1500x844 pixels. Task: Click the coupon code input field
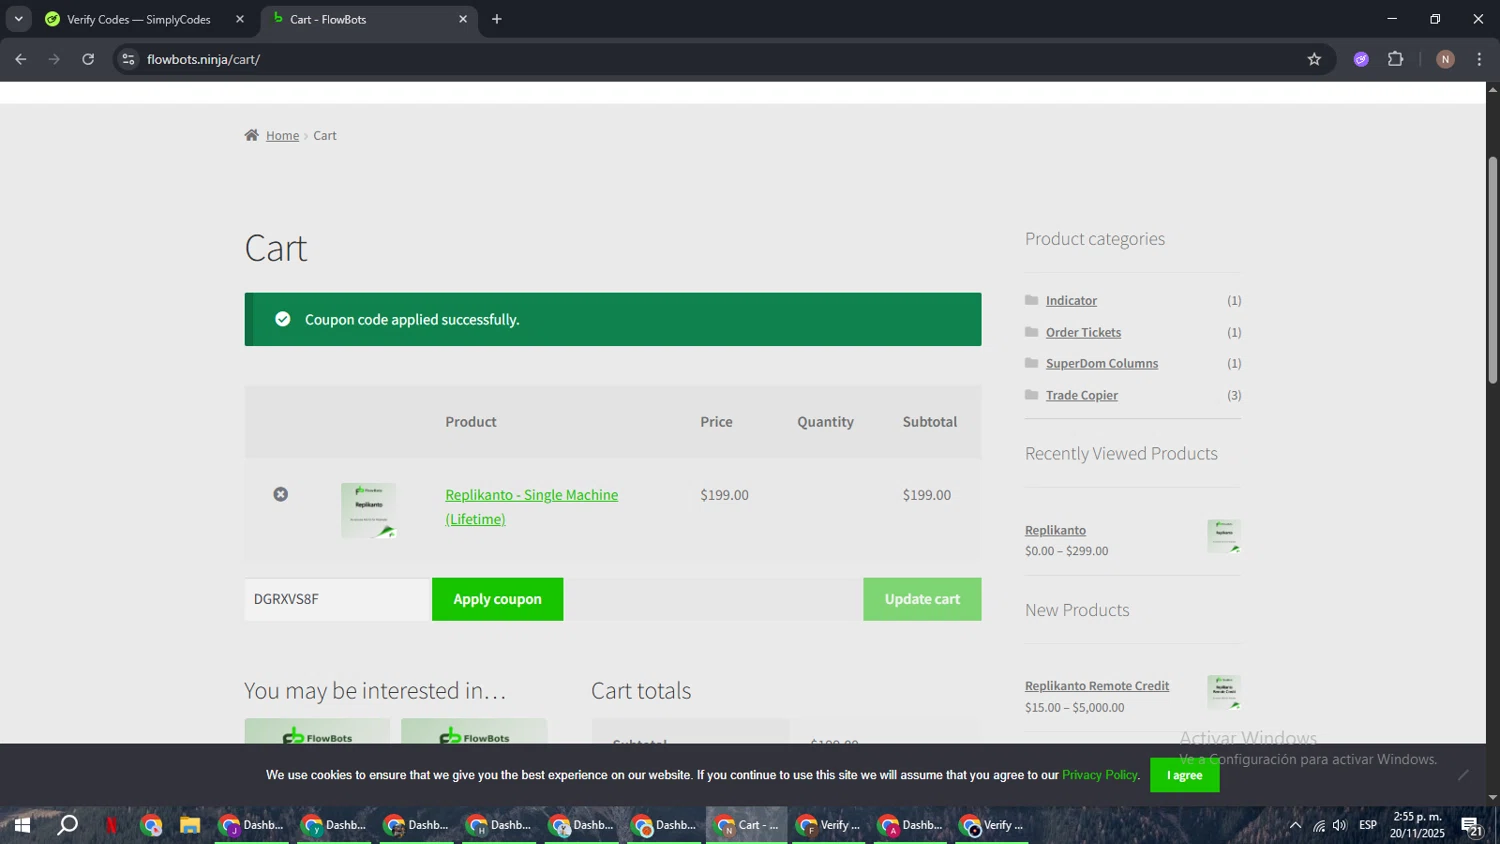(338, 599)
